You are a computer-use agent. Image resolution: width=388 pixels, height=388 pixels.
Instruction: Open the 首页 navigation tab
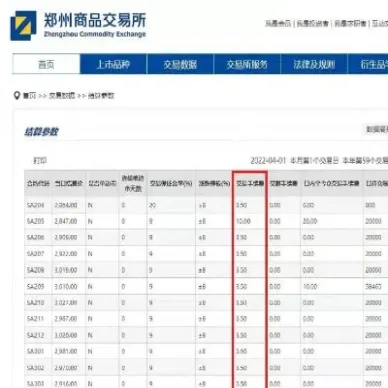tap(46, 64)
